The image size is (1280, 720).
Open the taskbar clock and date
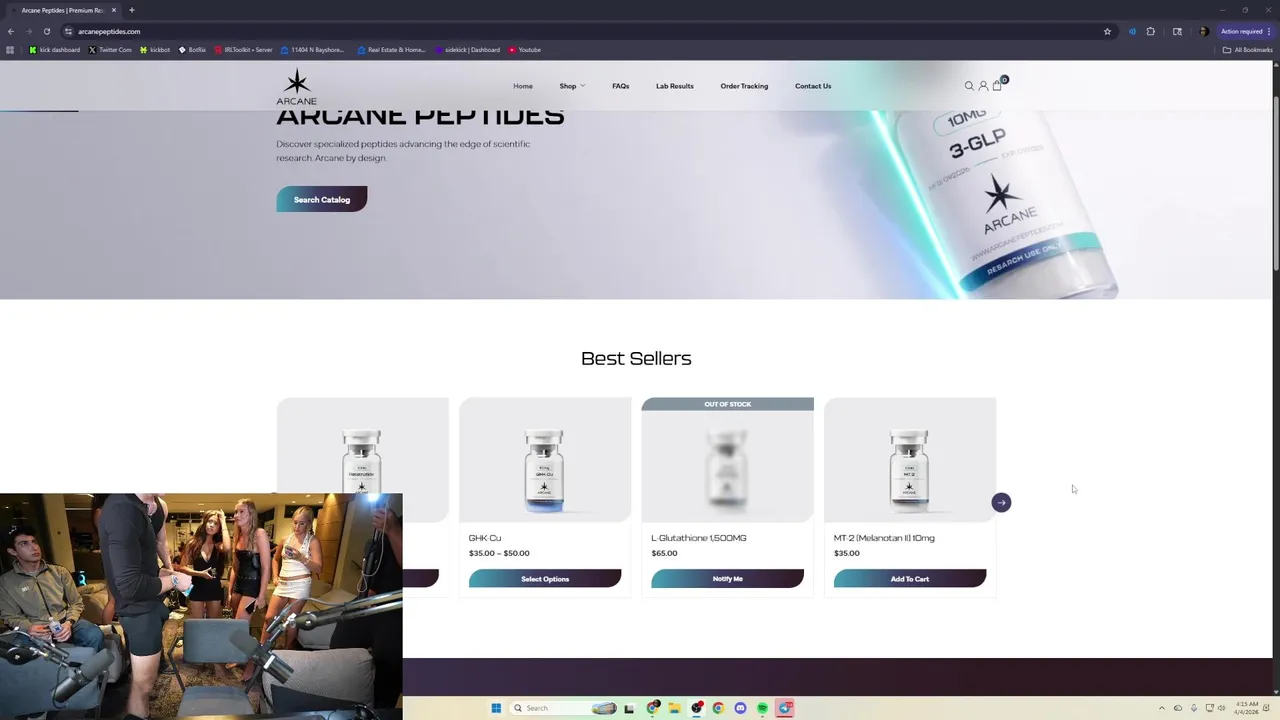[1246, 708]
